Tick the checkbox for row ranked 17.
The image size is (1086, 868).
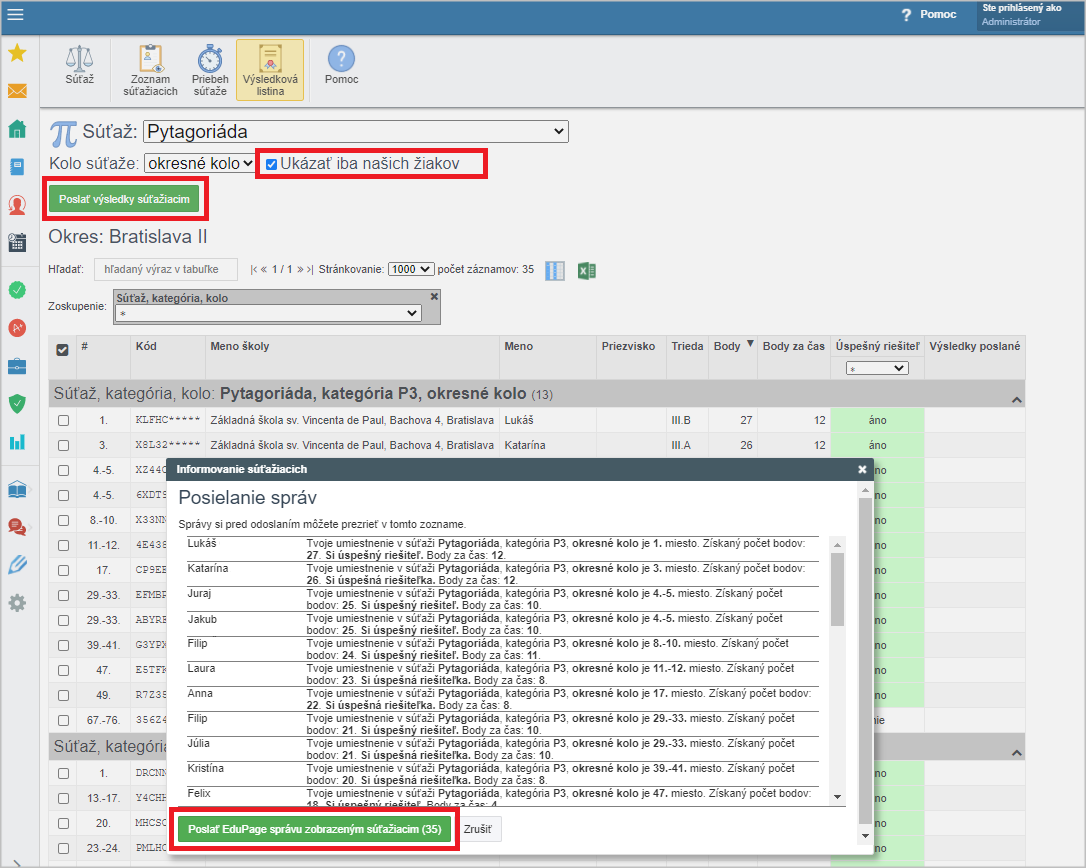[x=64, y=570]
